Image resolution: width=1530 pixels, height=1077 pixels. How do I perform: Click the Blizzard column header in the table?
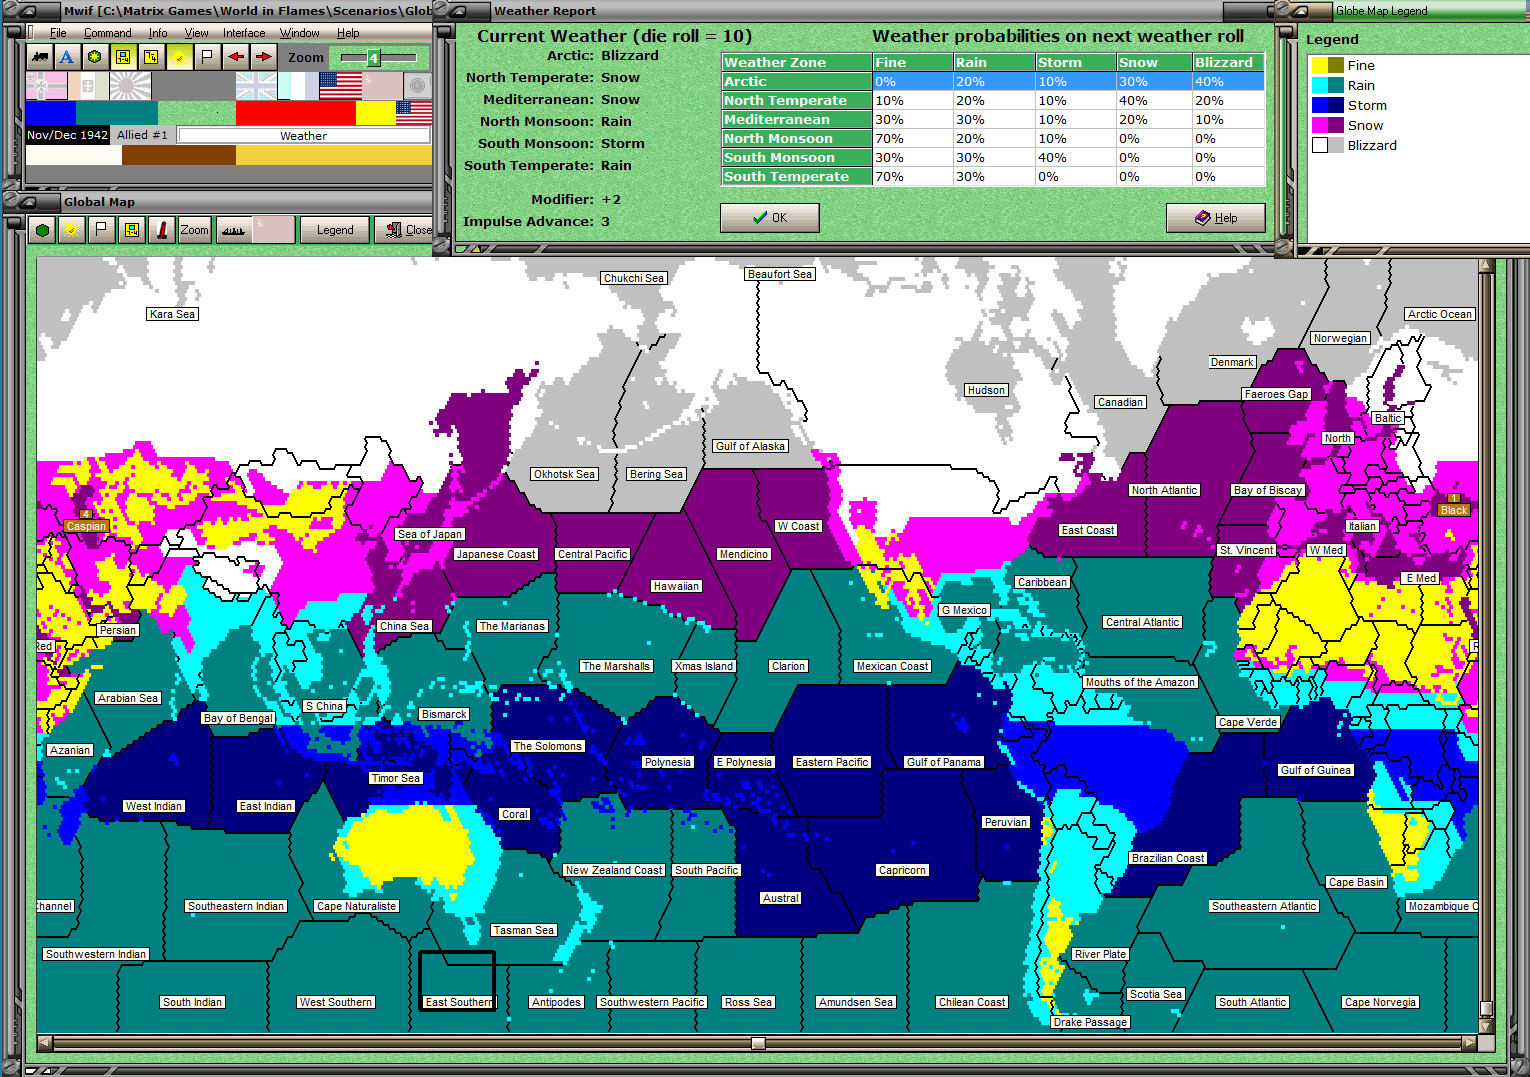click(x=1228, y=62)
